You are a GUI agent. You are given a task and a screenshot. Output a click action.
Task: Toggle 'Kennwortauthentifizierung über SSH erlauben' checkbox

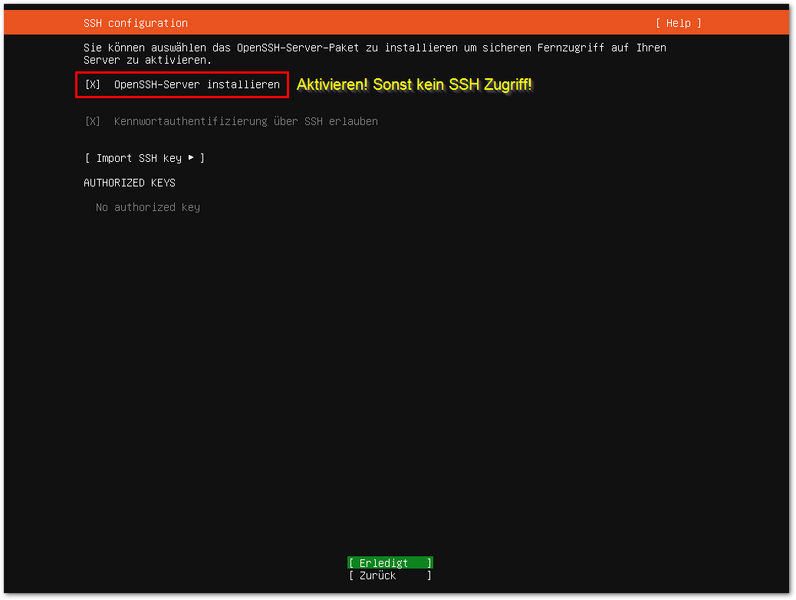tap(92, 121)
